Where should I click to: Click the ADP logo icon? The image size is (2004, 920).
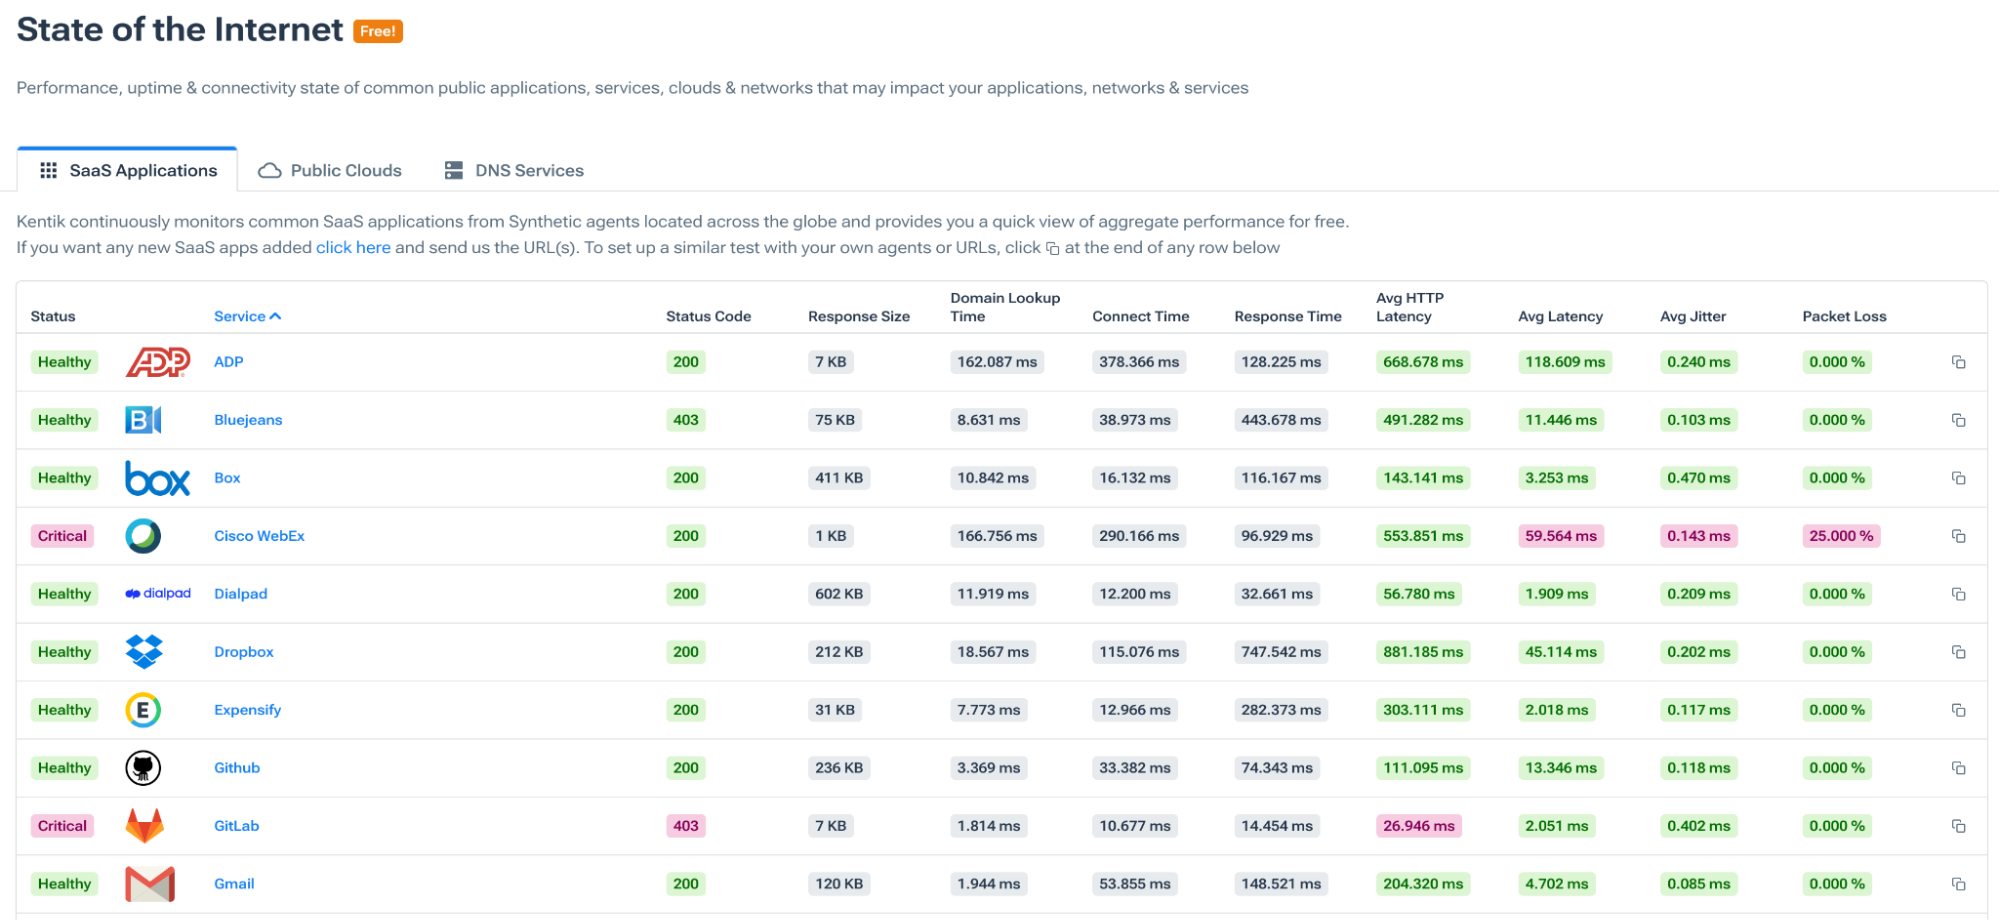coord(157,362)
